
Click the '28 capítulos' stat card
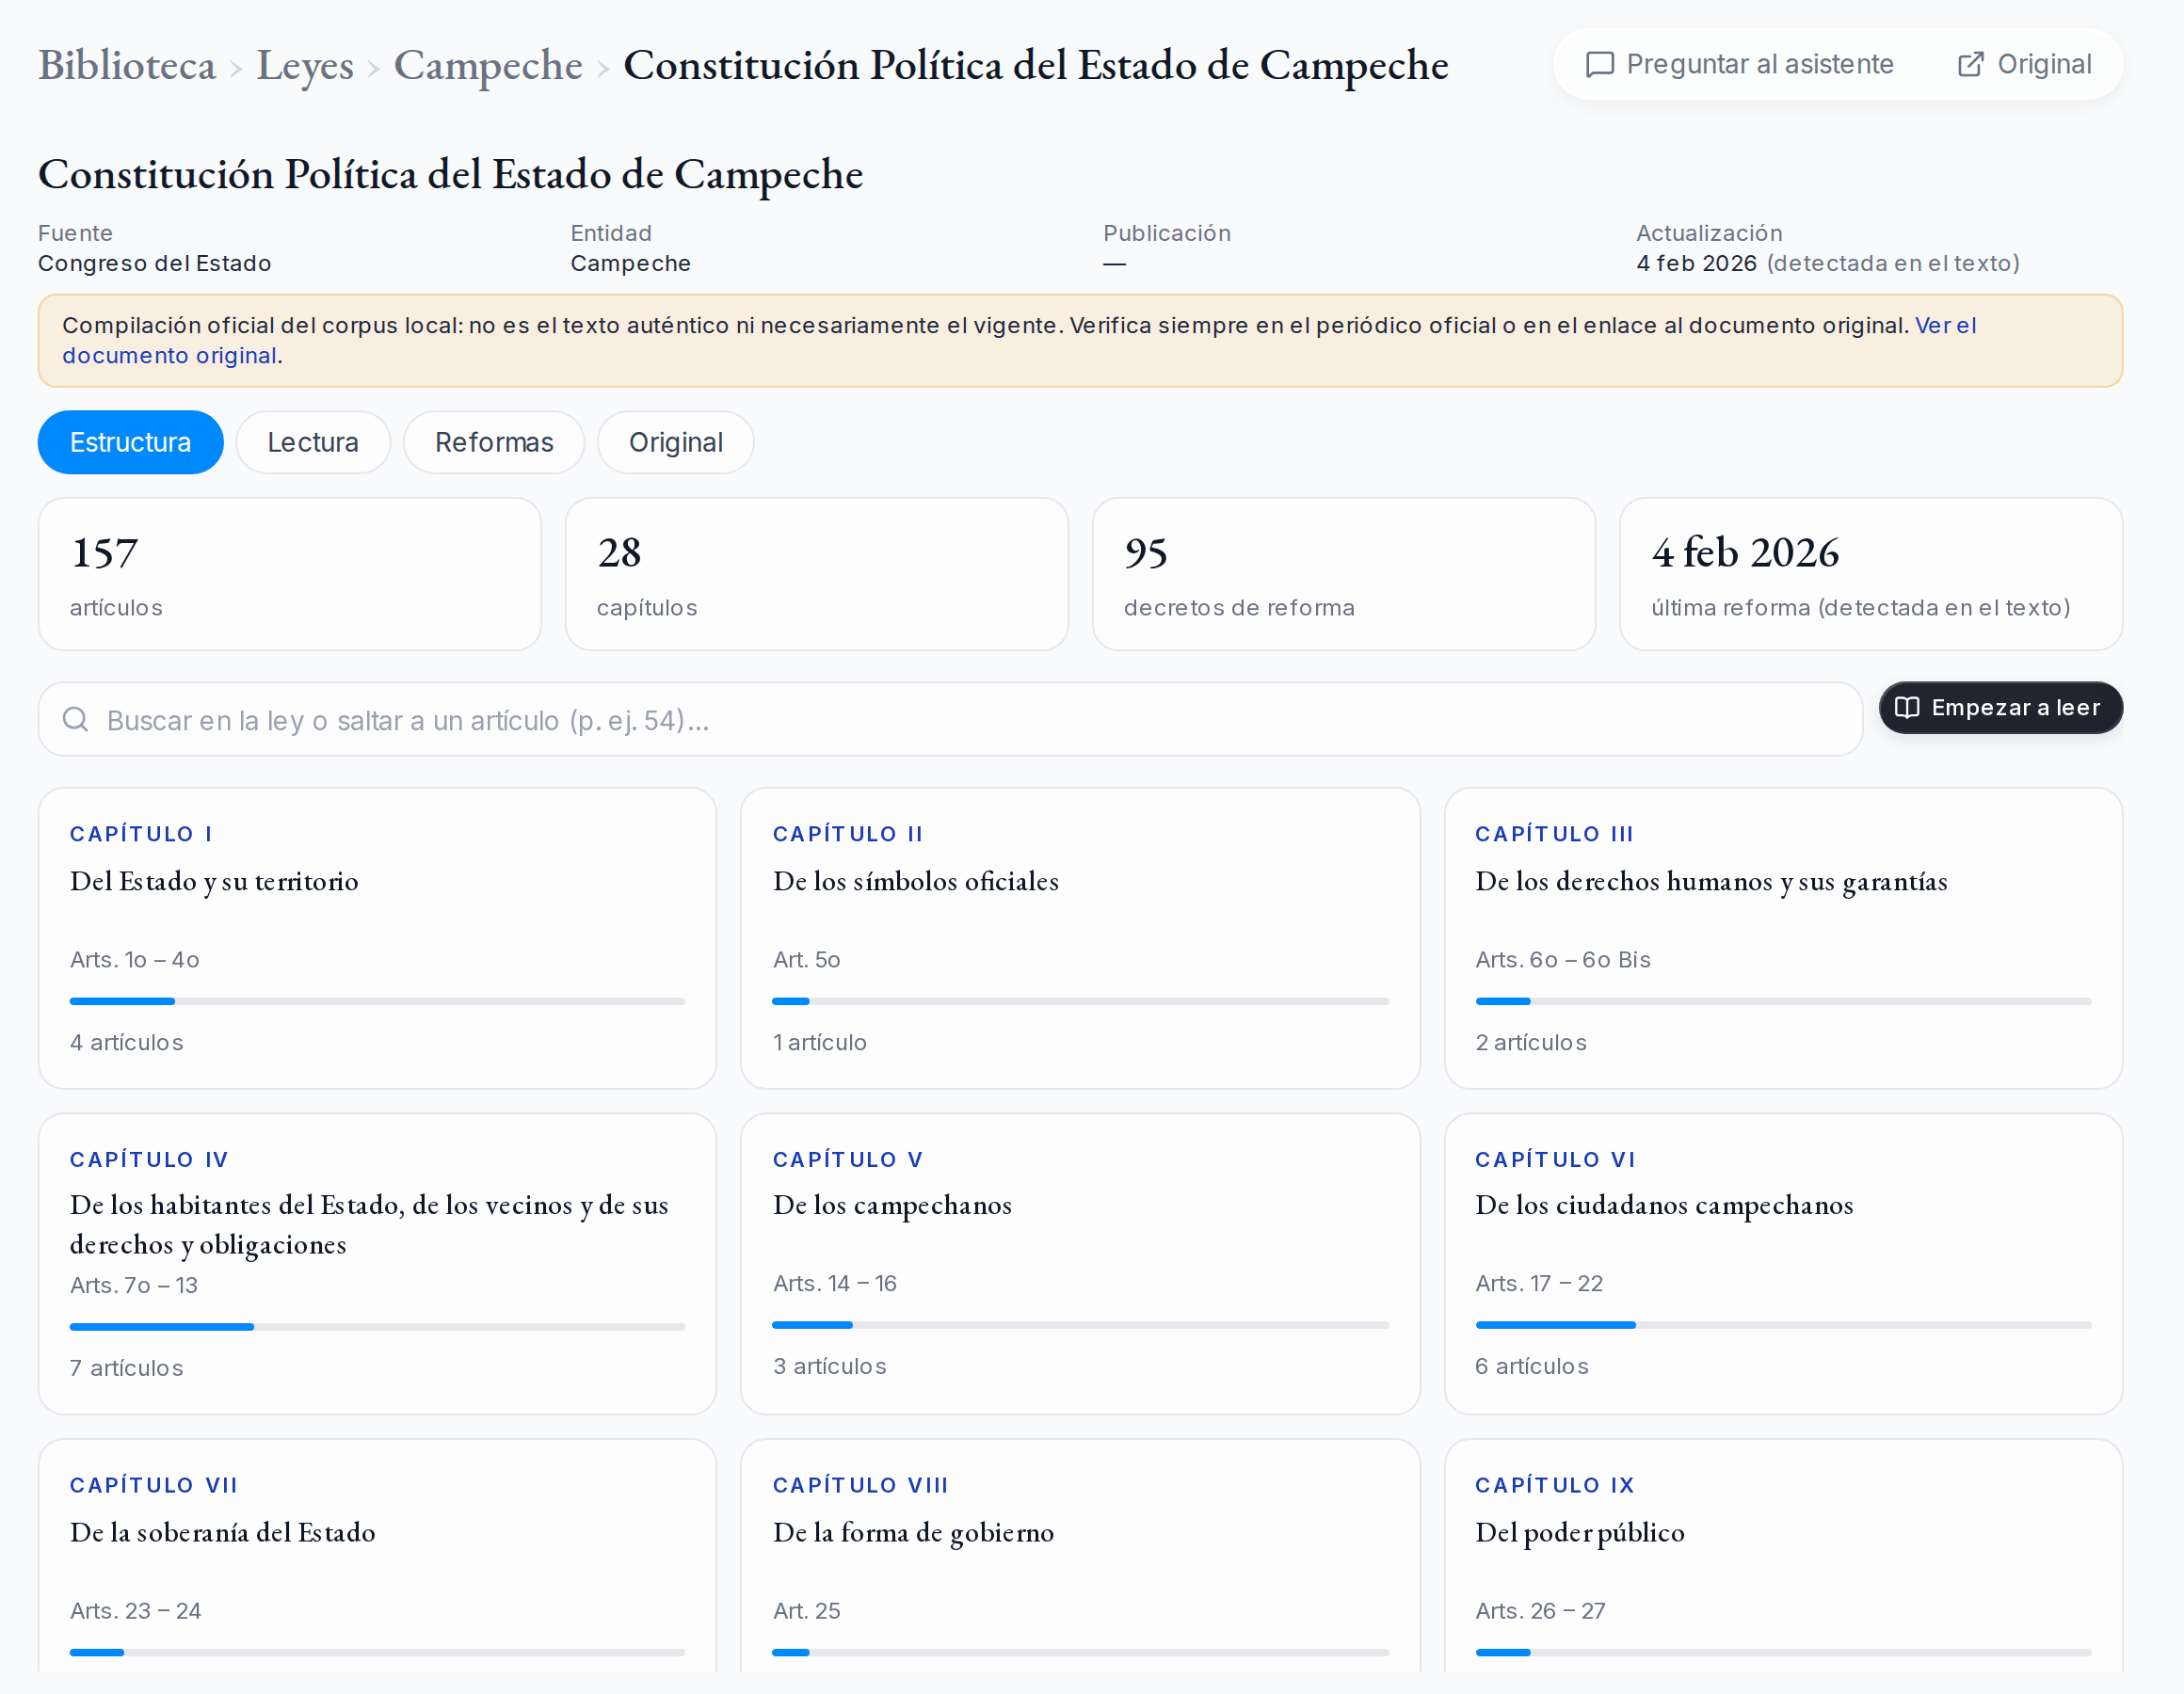pyautogui.click(x=817, y=574)
